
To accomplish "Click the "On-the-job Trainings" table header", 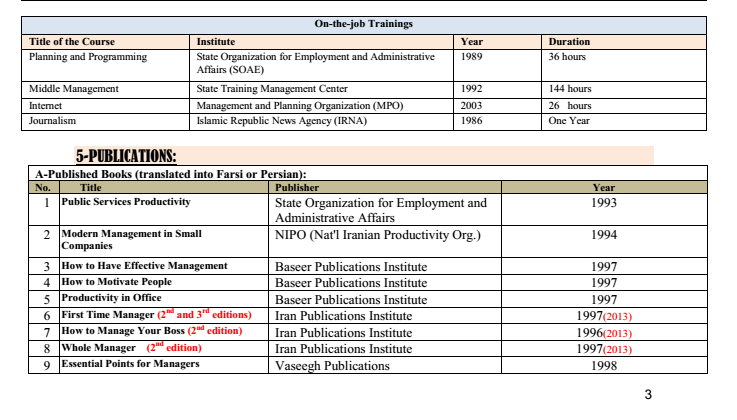I will [x=363, y=24].
